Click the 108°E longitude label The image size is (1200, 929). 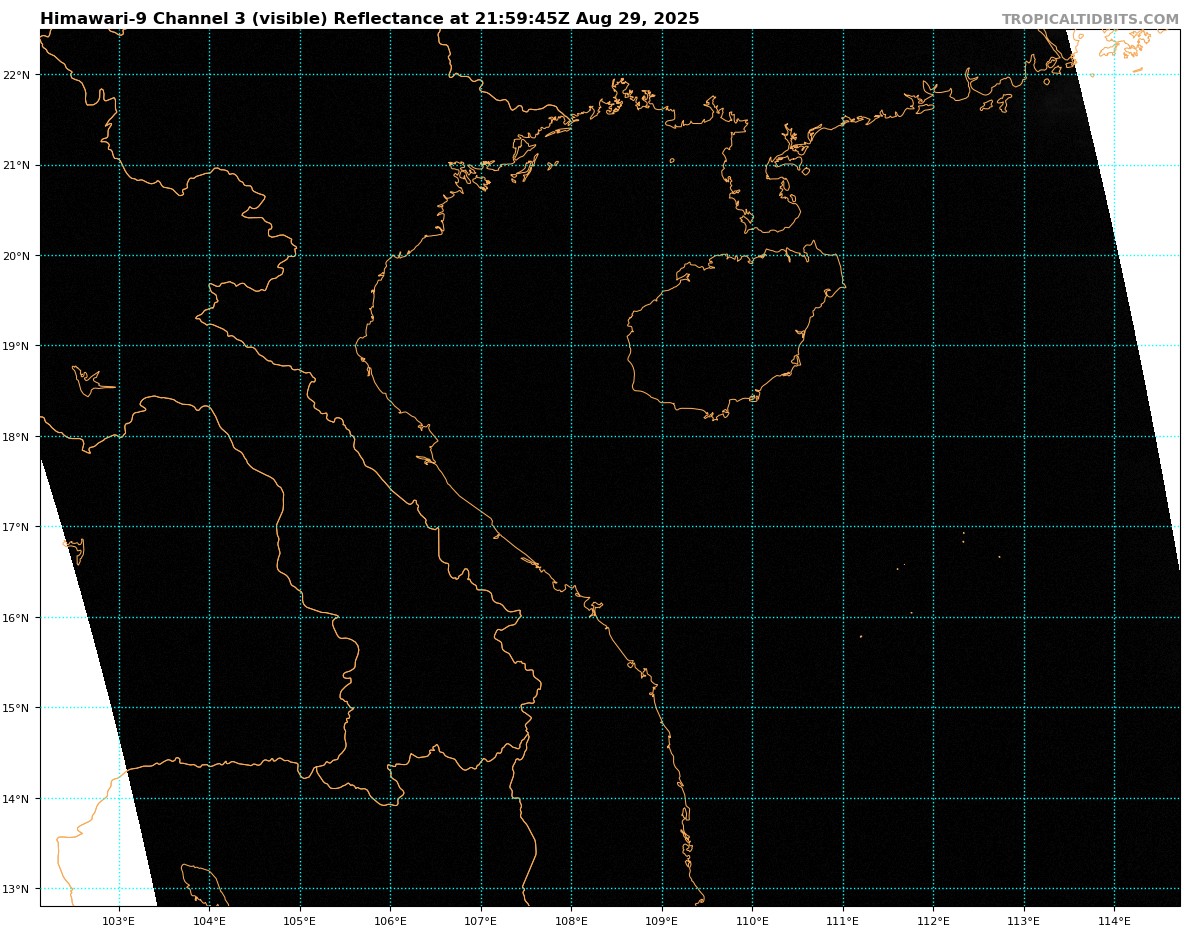(x=571, y=921)
